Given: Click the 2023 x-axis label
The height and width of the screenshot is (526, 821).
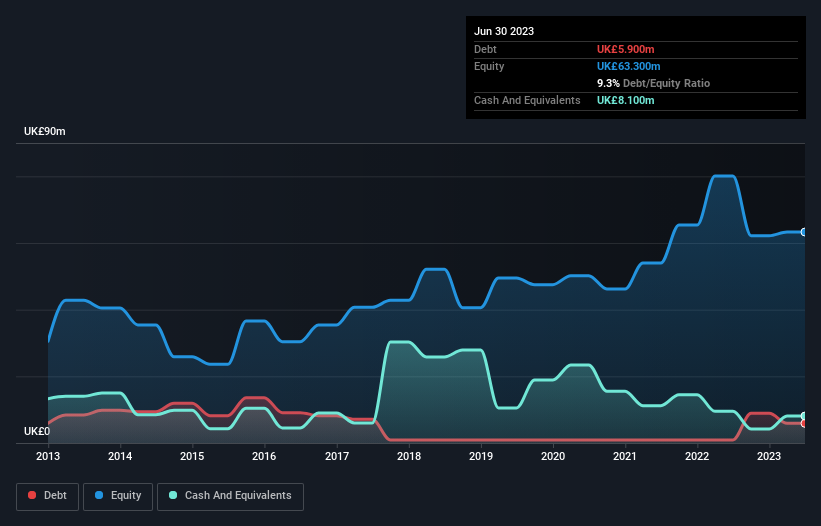Looking at the screenshot, I should click(x=769, y=456).
